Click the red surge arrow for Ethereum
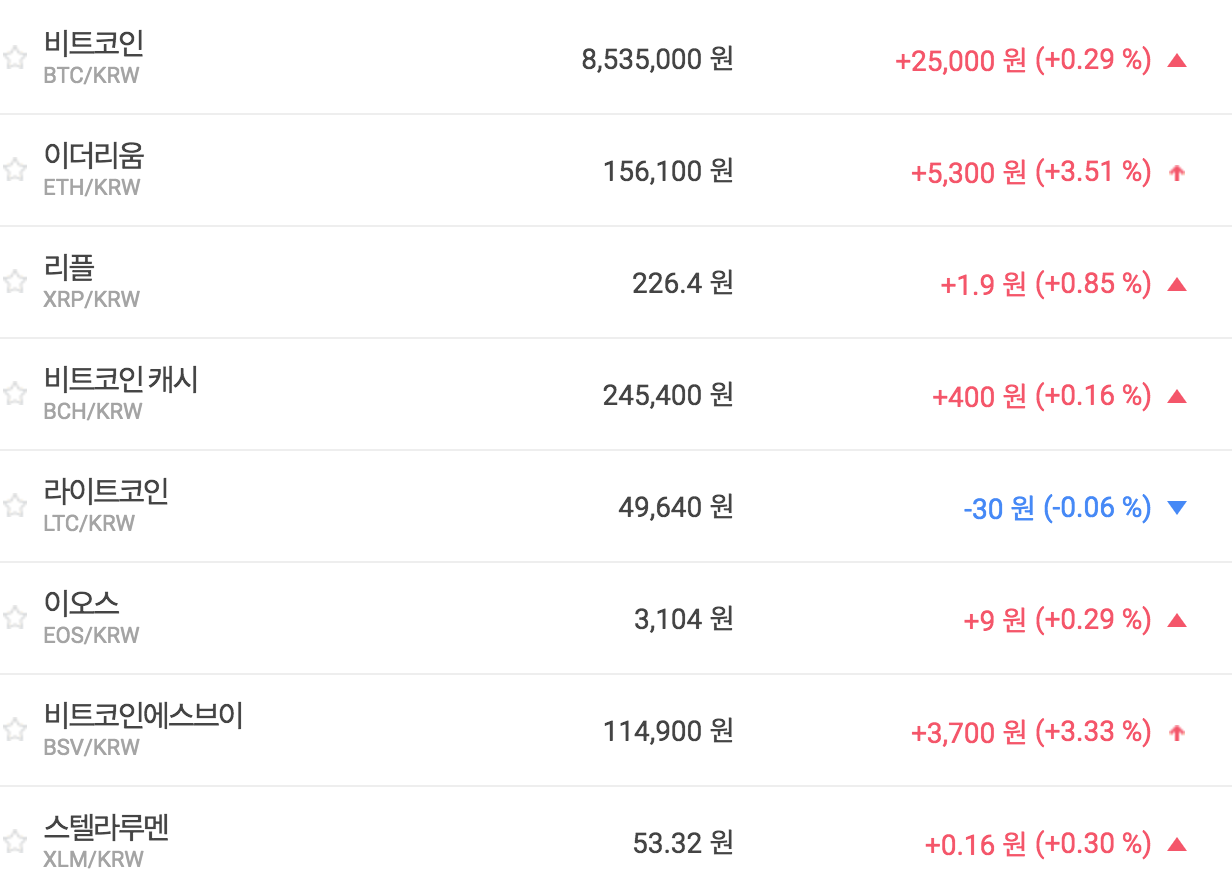The height and width of the screenshot is (896, 1232). click(x=1177, y=173)
